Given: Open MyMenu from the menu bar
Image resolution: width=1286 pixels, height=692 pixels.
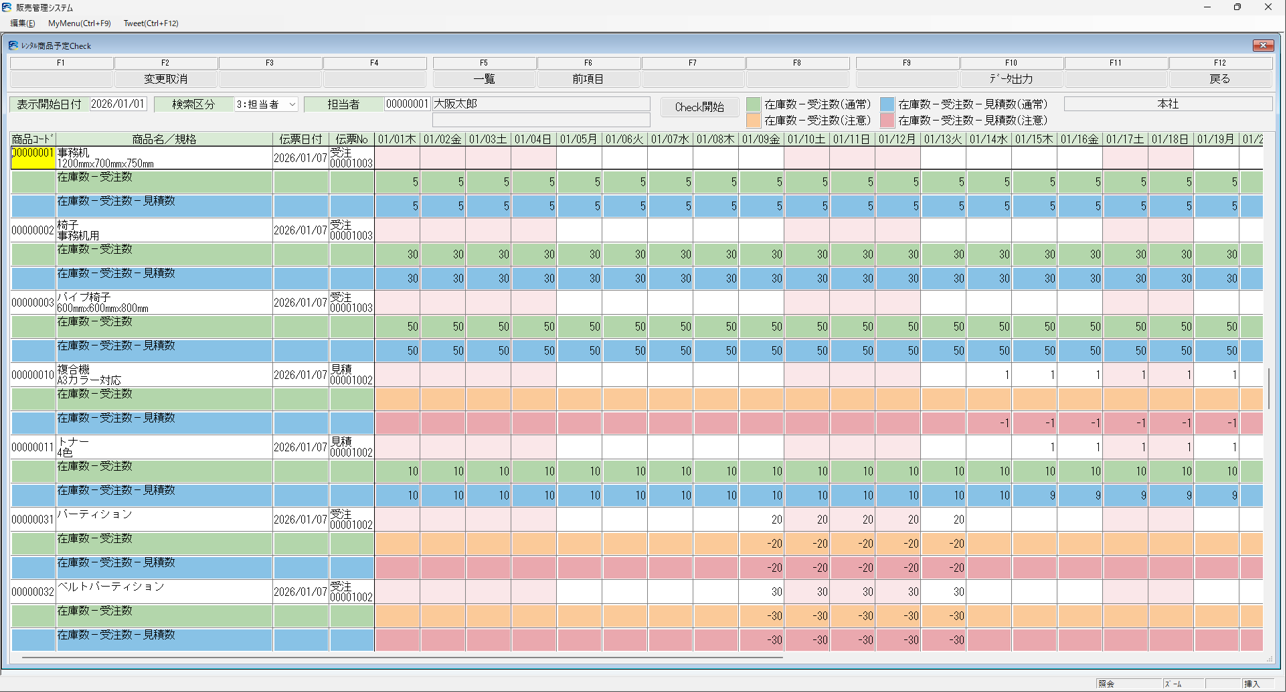Looking at the screenshot, I should [x=79, y=23].
